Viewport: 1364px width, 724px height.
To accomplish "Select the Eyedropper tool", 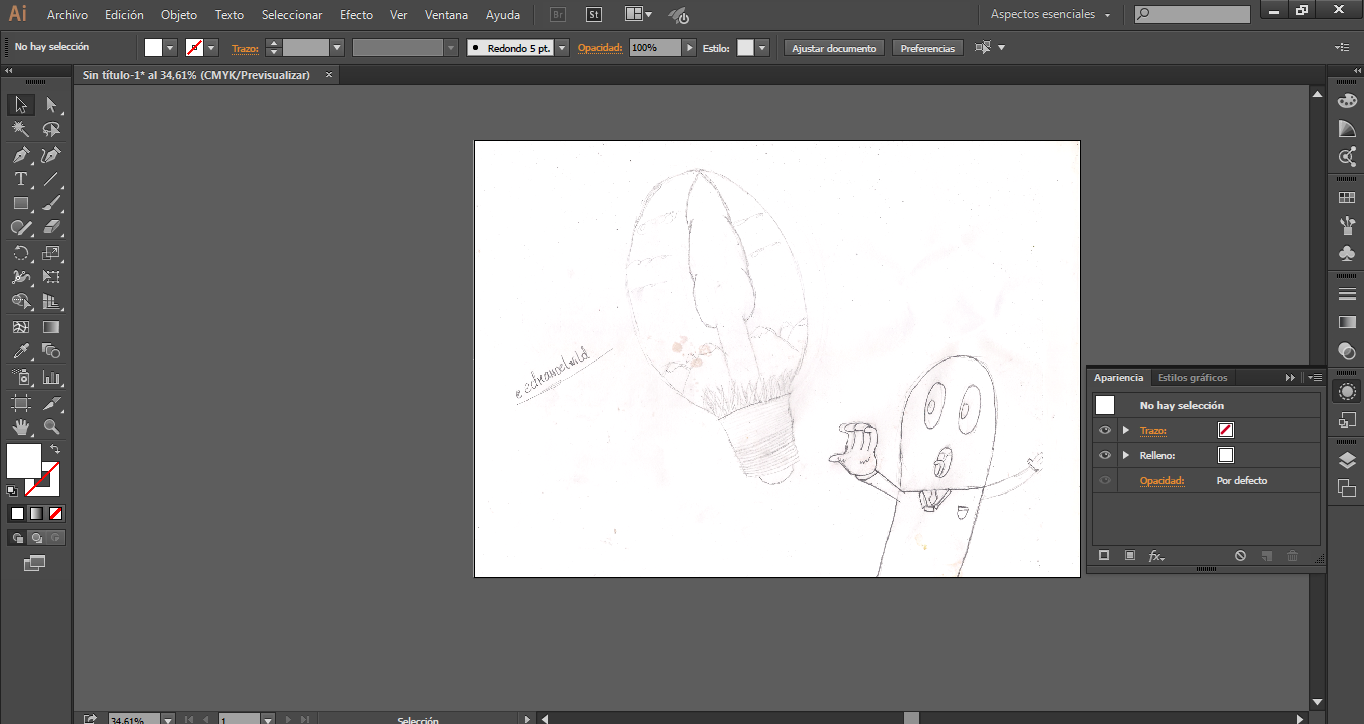I will point(20,351).
